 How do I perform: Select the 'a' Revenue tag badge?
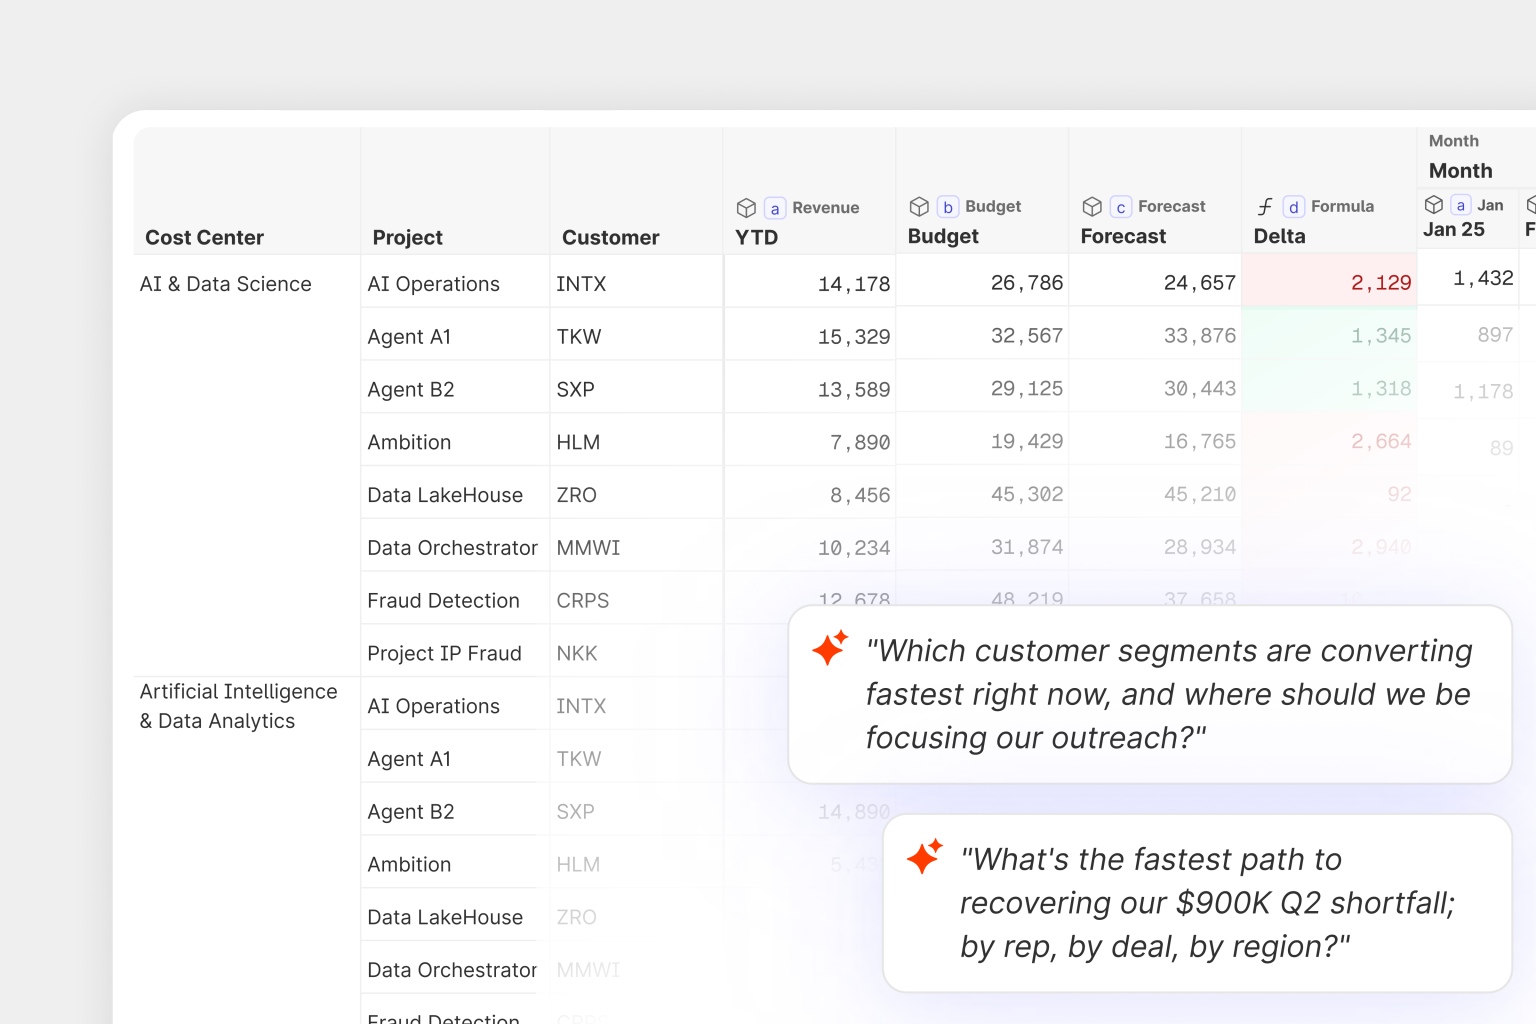[x=774, y=208]
